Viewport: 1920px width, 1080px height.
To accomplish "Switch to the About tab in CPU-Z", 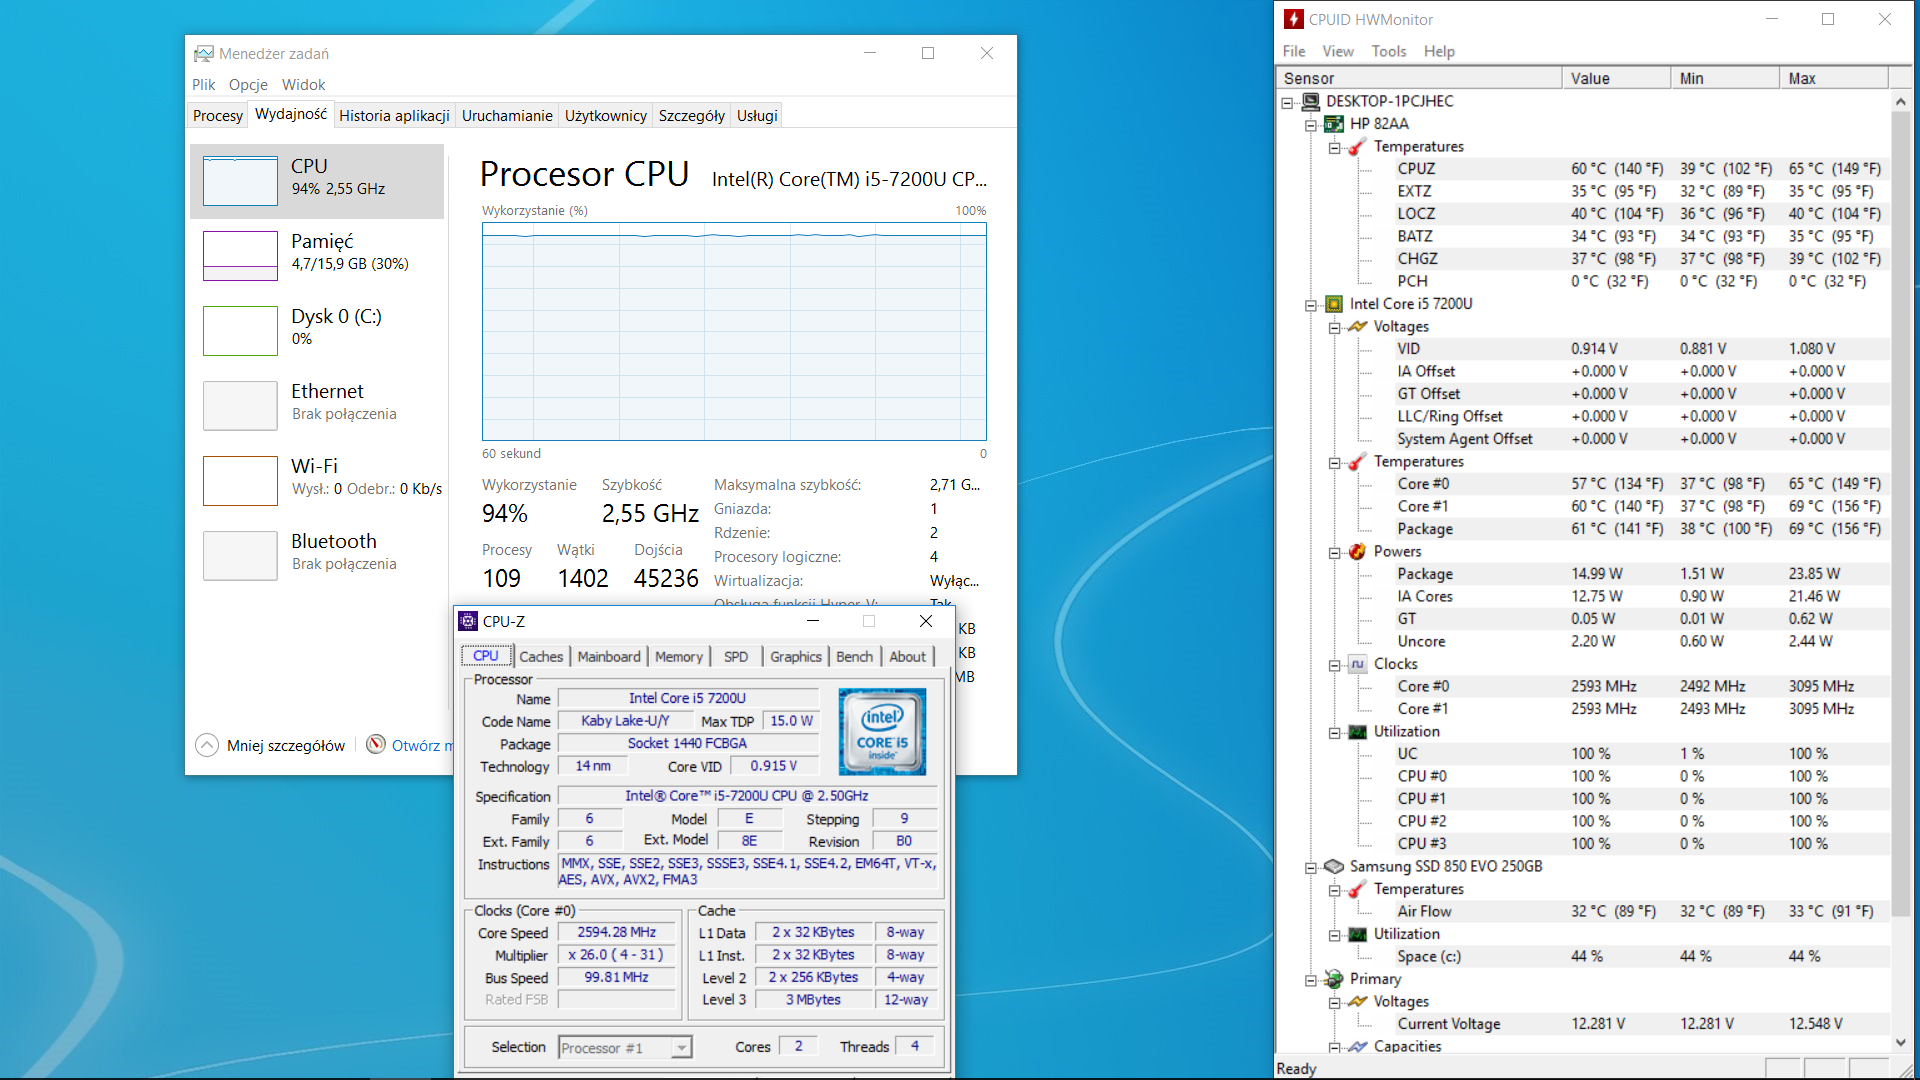I will tap(907, 657).
